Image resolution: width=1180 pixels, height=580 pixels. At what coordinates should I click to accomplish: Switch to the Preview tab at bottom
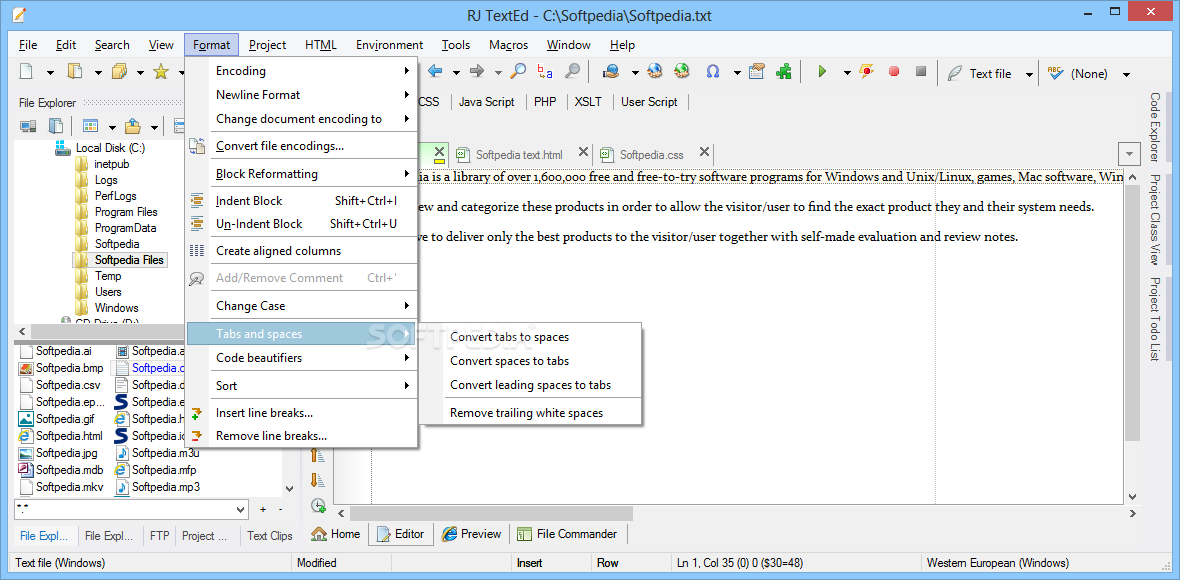tap(471, 534)
